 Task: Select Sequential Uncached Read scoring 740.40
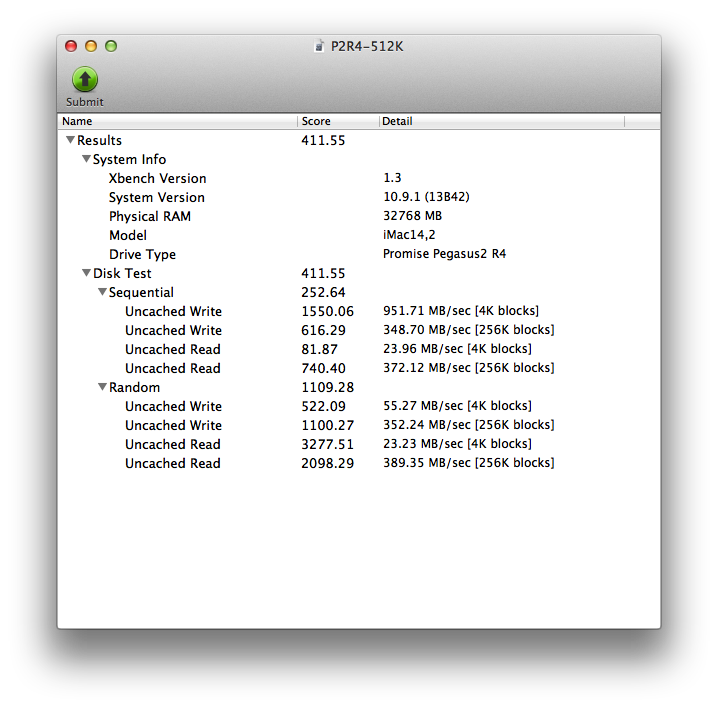tap(359, 368)
